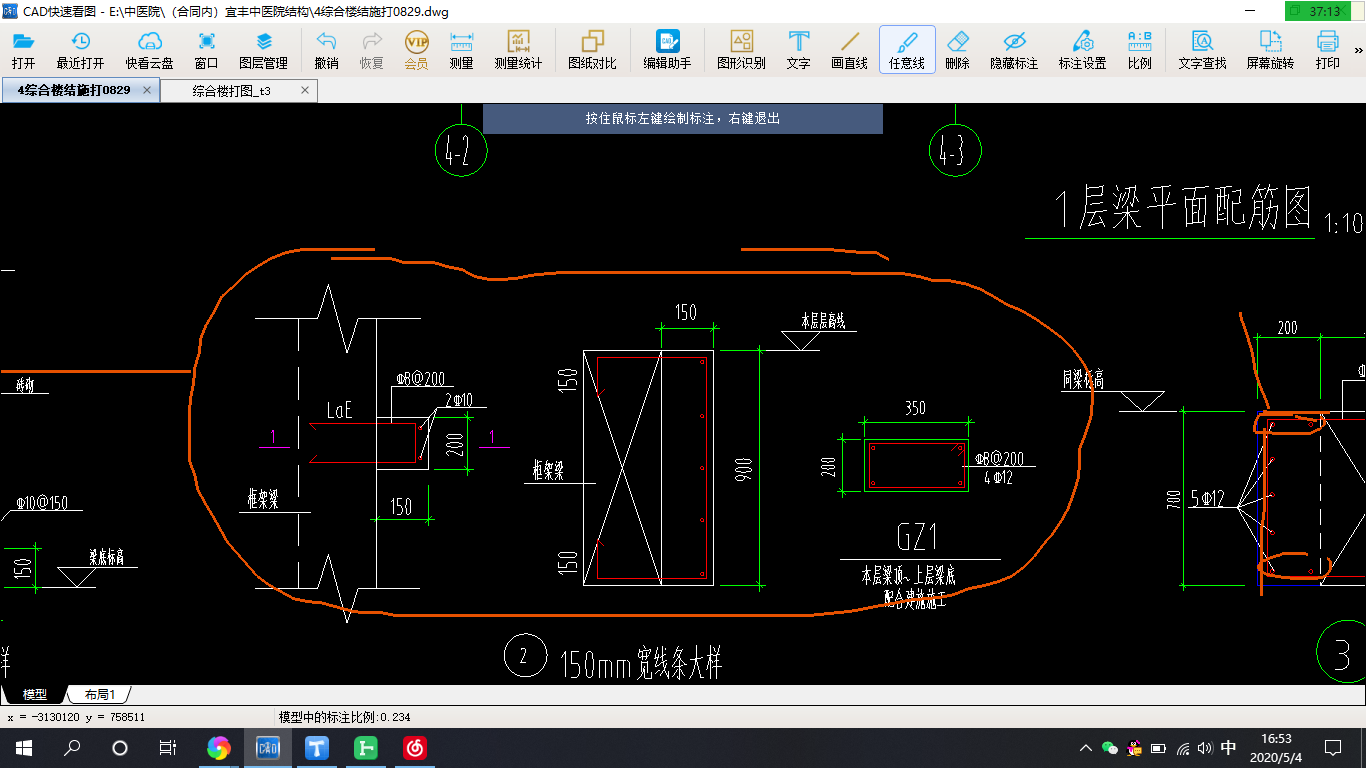Click the 4-3 axis bubble

tap(953, 151)
